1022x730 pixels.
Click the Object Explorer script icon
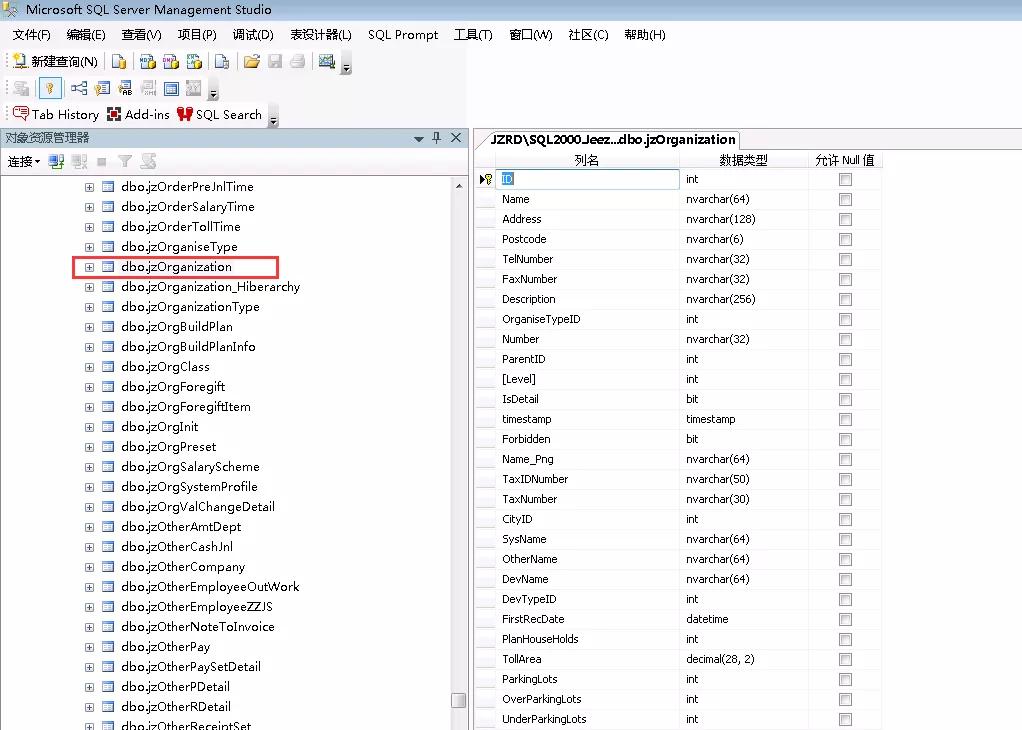point(148,162)
